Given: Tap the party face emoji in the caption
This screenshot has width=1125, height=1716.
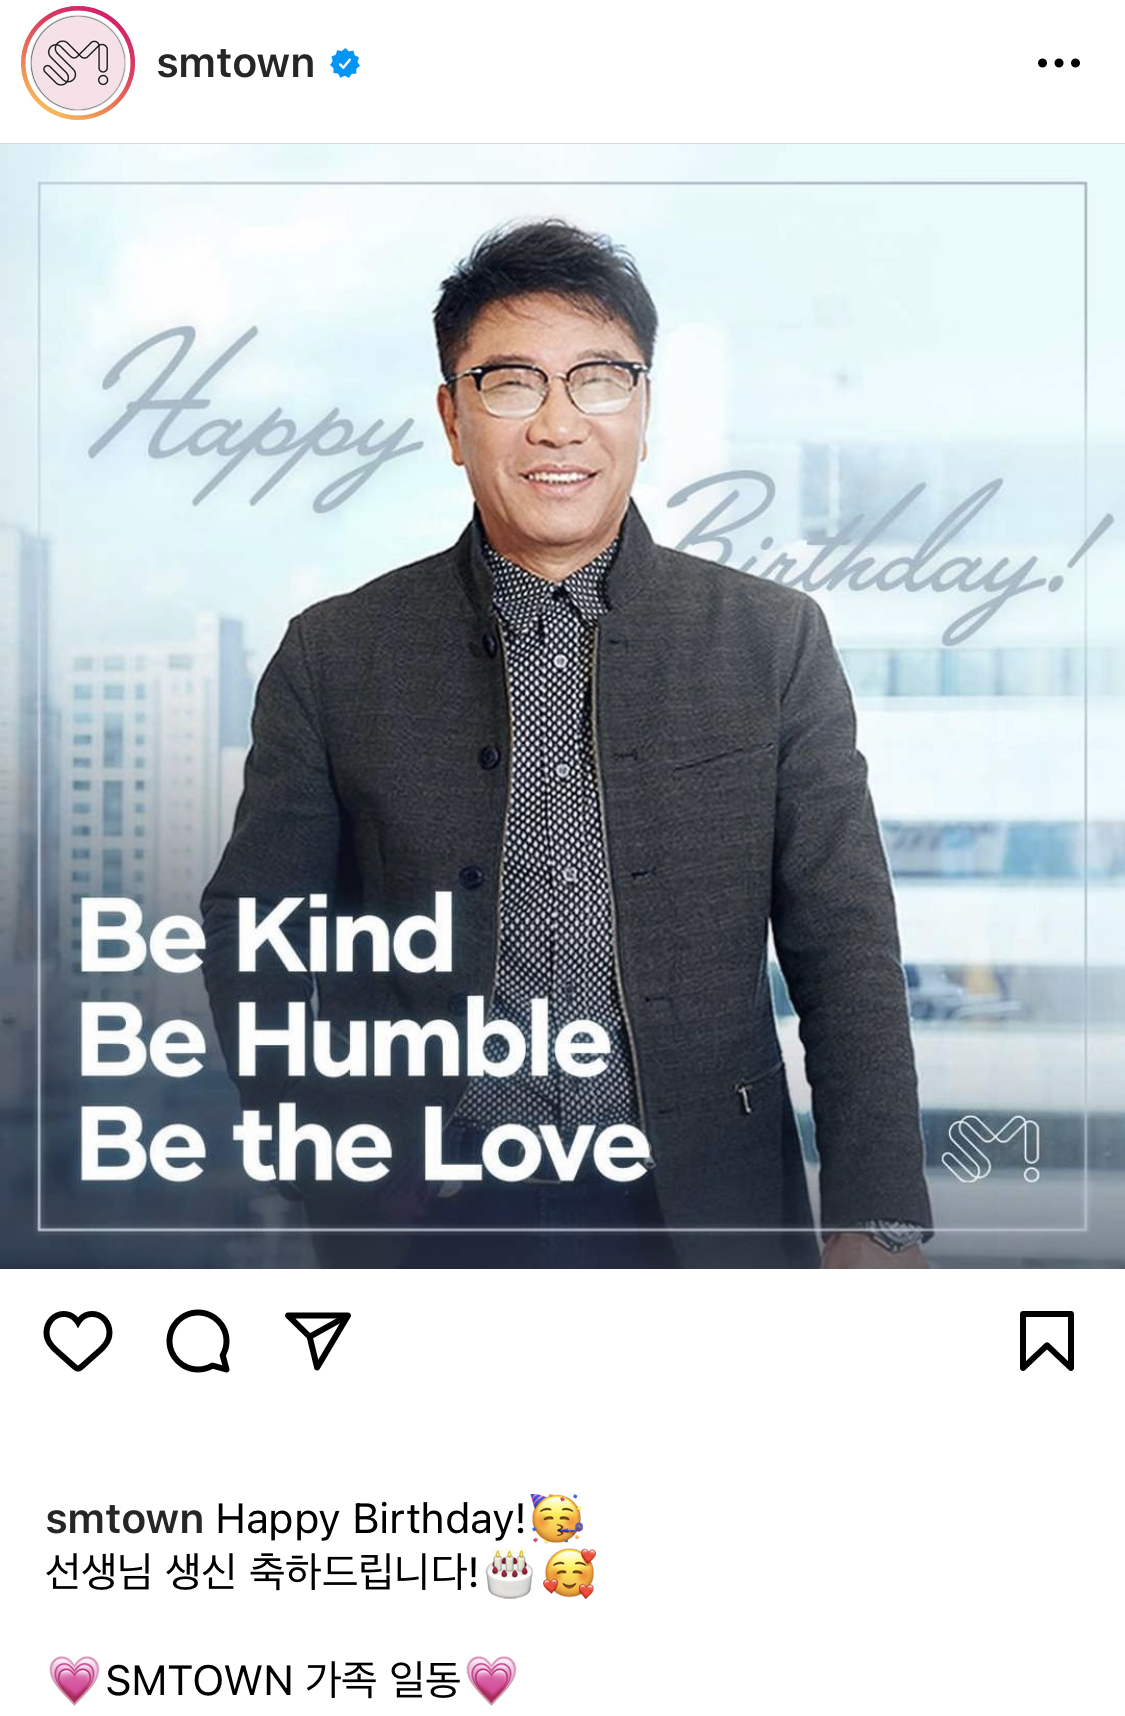Looking at the screenshot, I should coord(557,1518).
